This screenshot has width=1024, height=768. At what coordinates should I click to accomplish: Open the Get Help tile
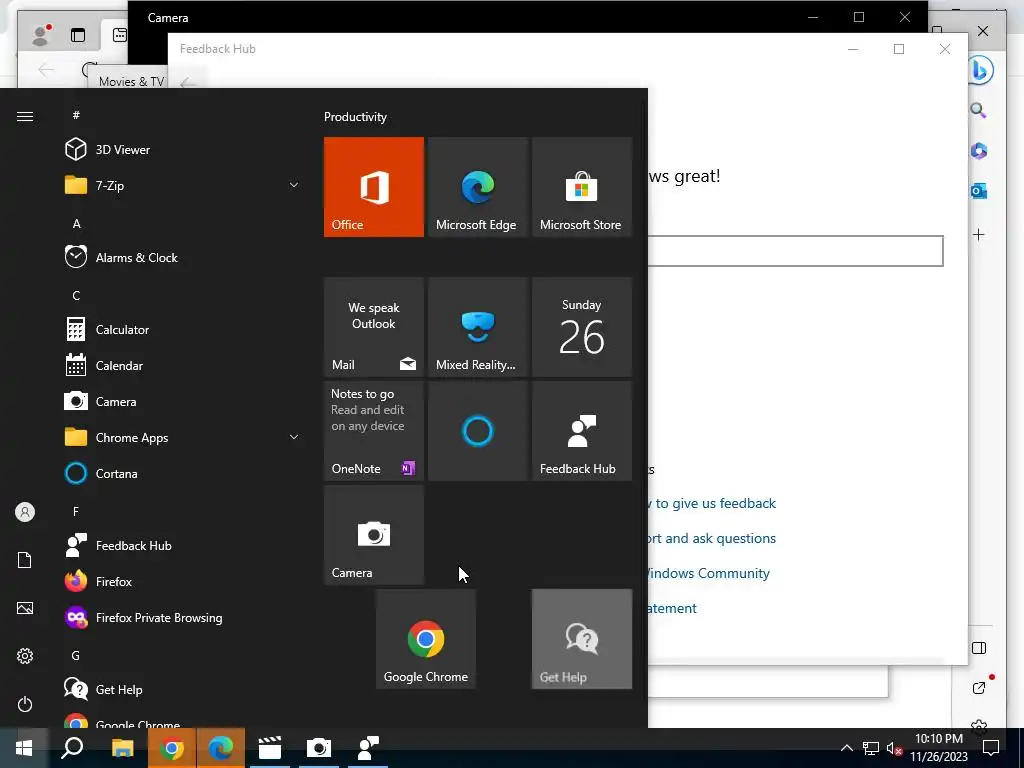tap(582, 639)
